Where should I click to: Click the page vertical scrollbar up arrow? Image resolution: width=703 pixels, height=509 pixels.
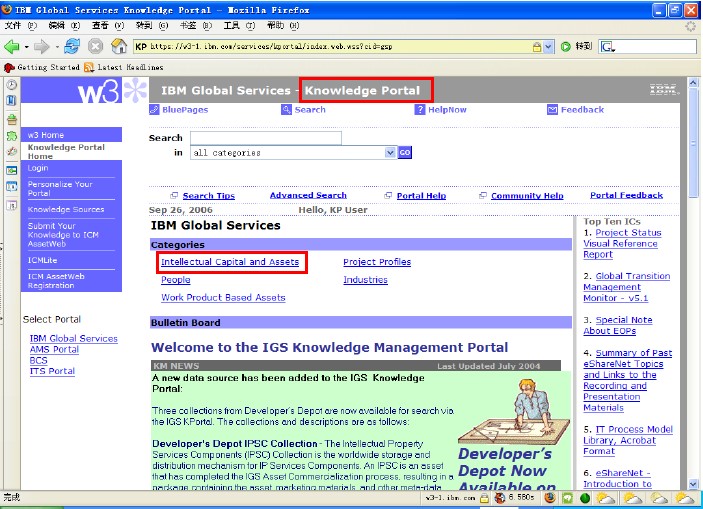click(693, 83)
